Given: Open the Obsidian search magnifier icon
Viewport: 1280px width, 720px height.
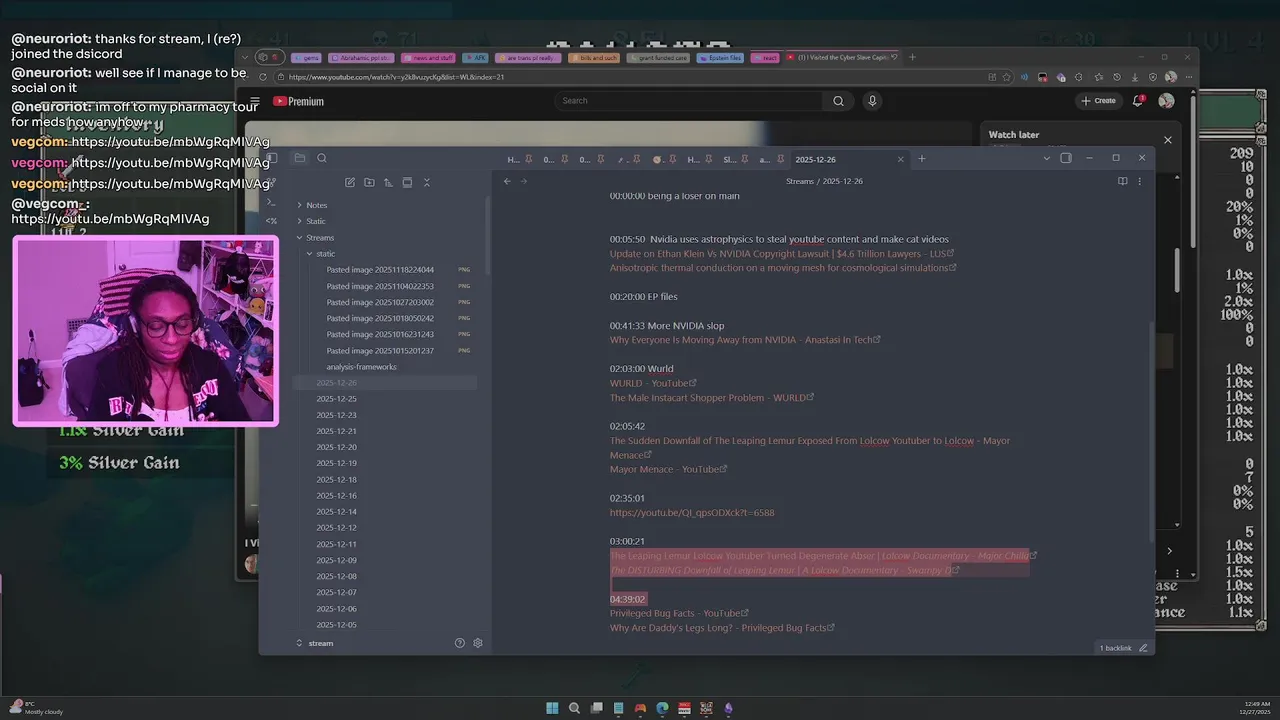Looking at the screenshot, I should click(322, 158).
